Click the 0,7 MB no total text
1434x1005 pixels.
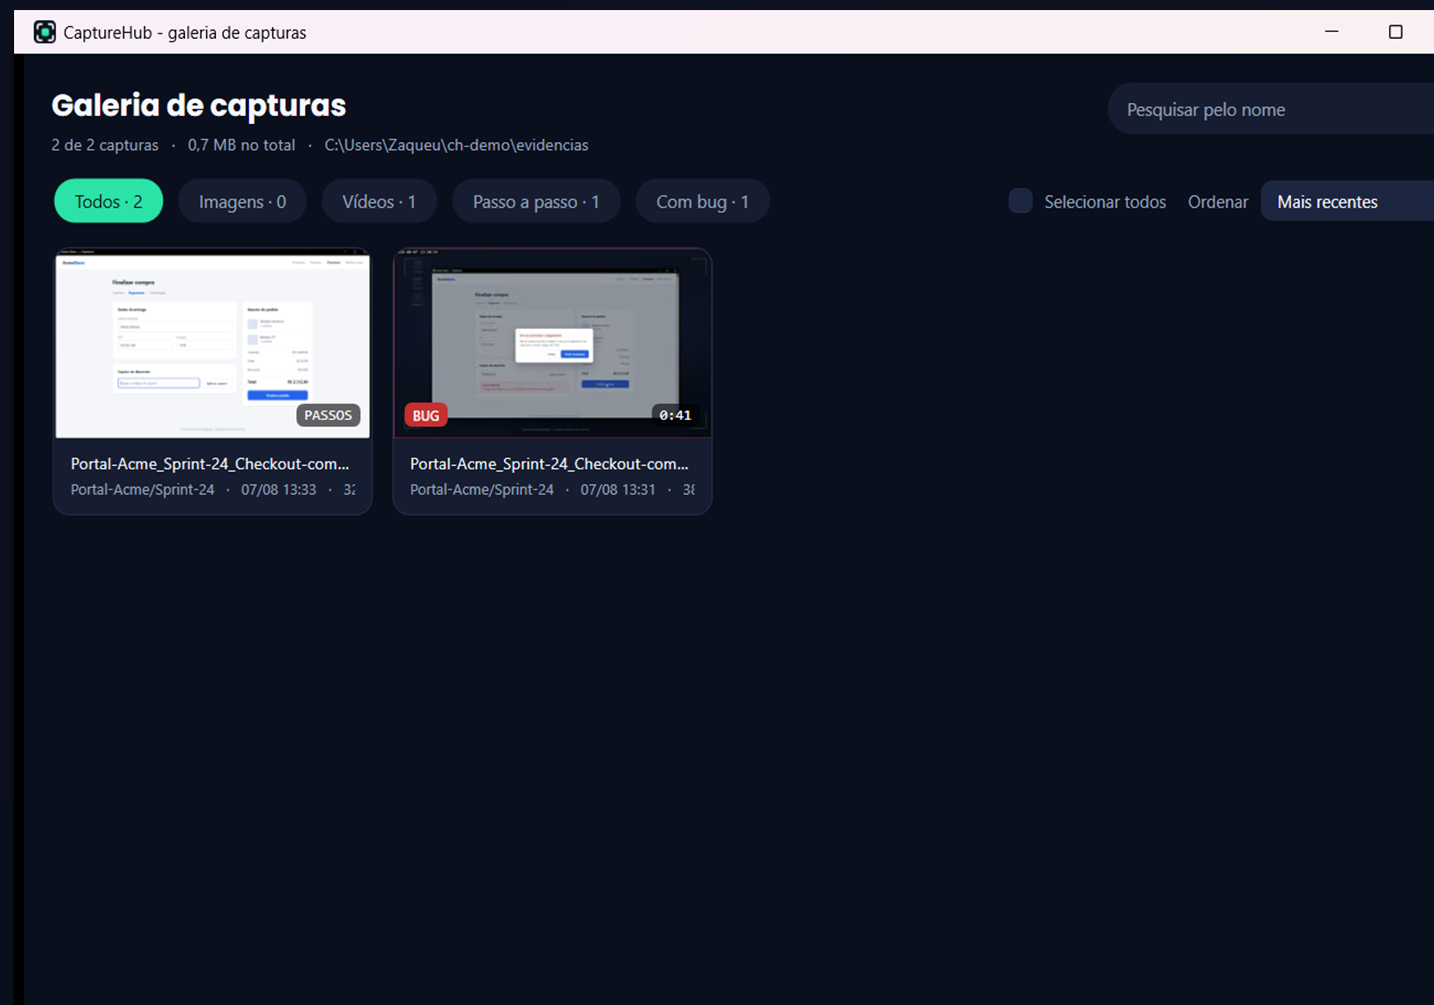[x=241, y=145]
